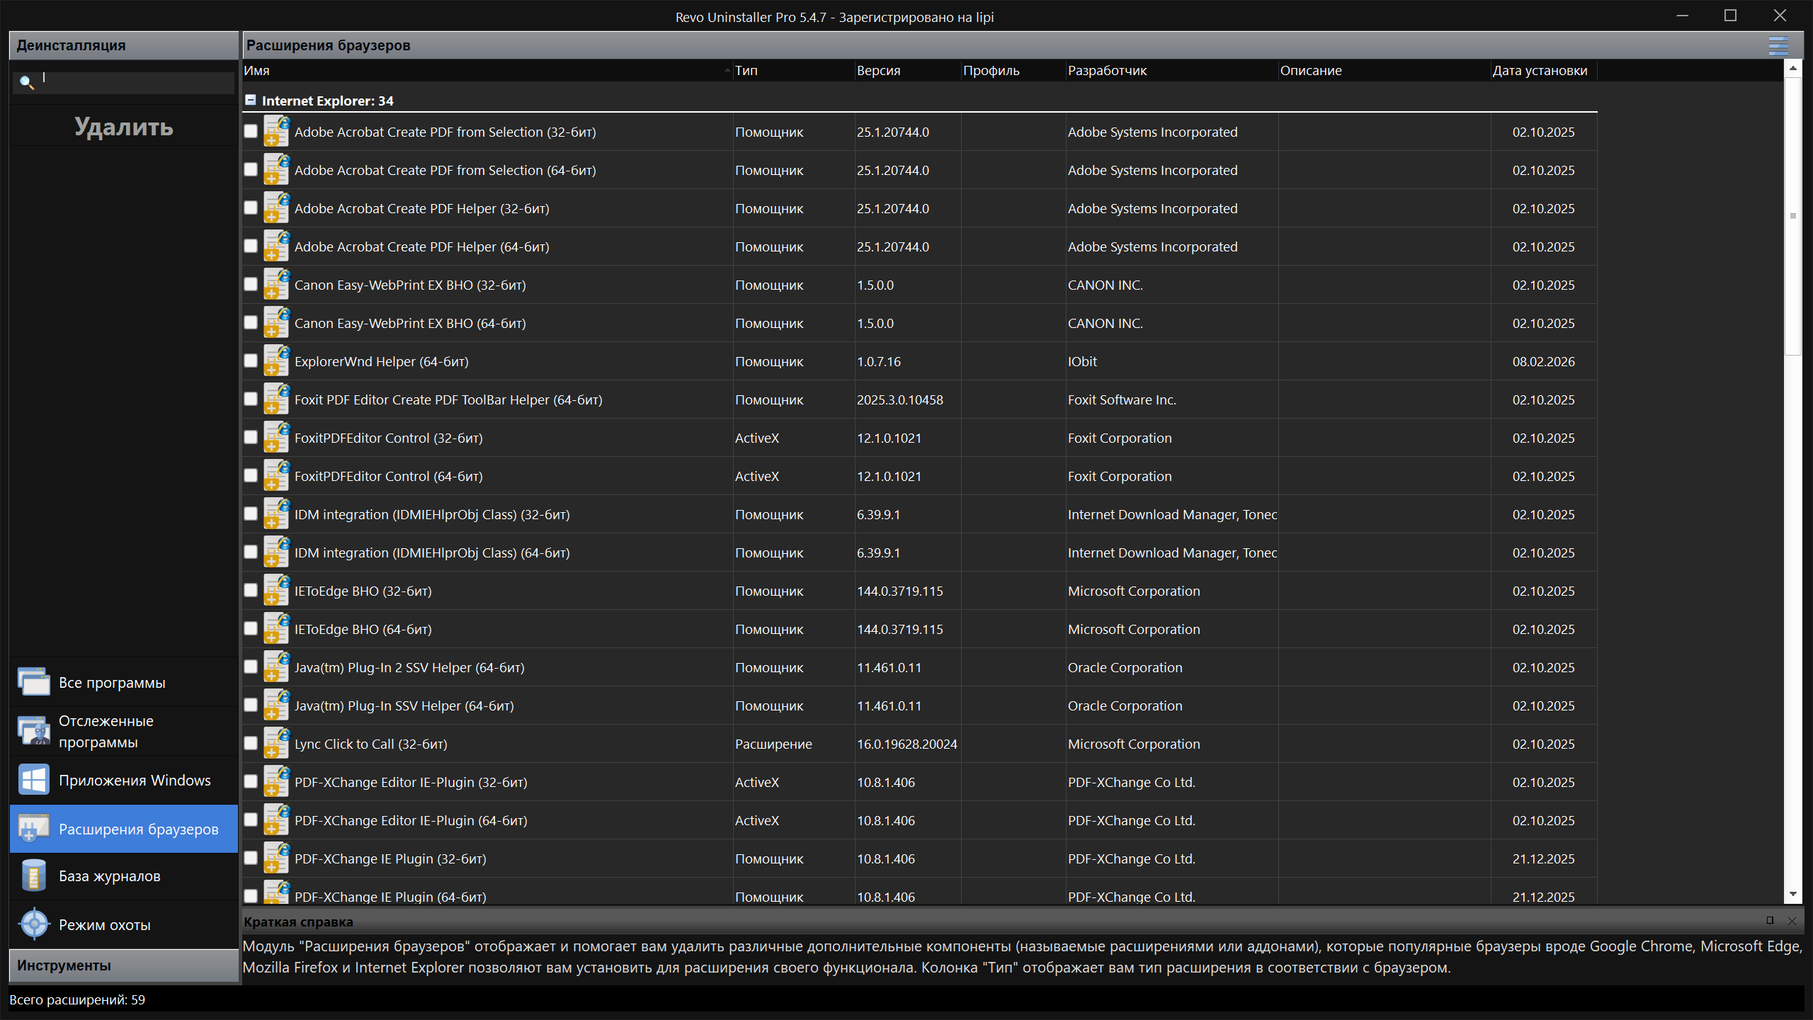The width and height of the screenshot is (1813, 1020).
Task: Click icon of IDM integration (IDMIEHlprObj Class) (32-бит)
Action: pyautogui.click(x=276, y=514)
